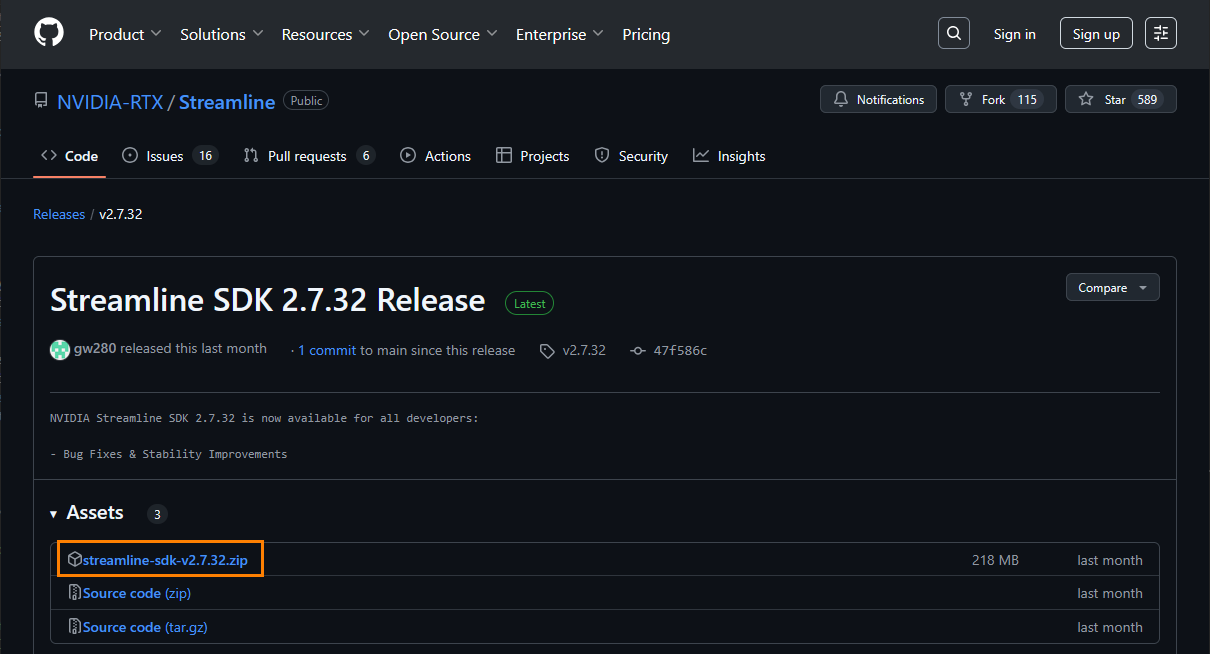
Task: Click the Sign in link
Action: click(x=1015, y=34)
